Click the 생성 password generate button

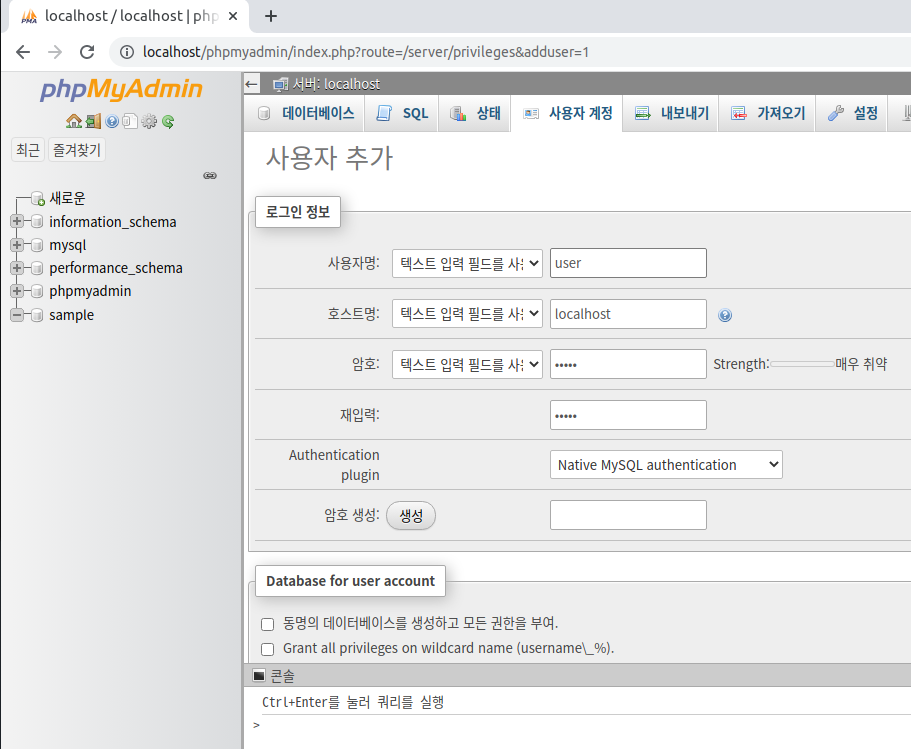411,515
